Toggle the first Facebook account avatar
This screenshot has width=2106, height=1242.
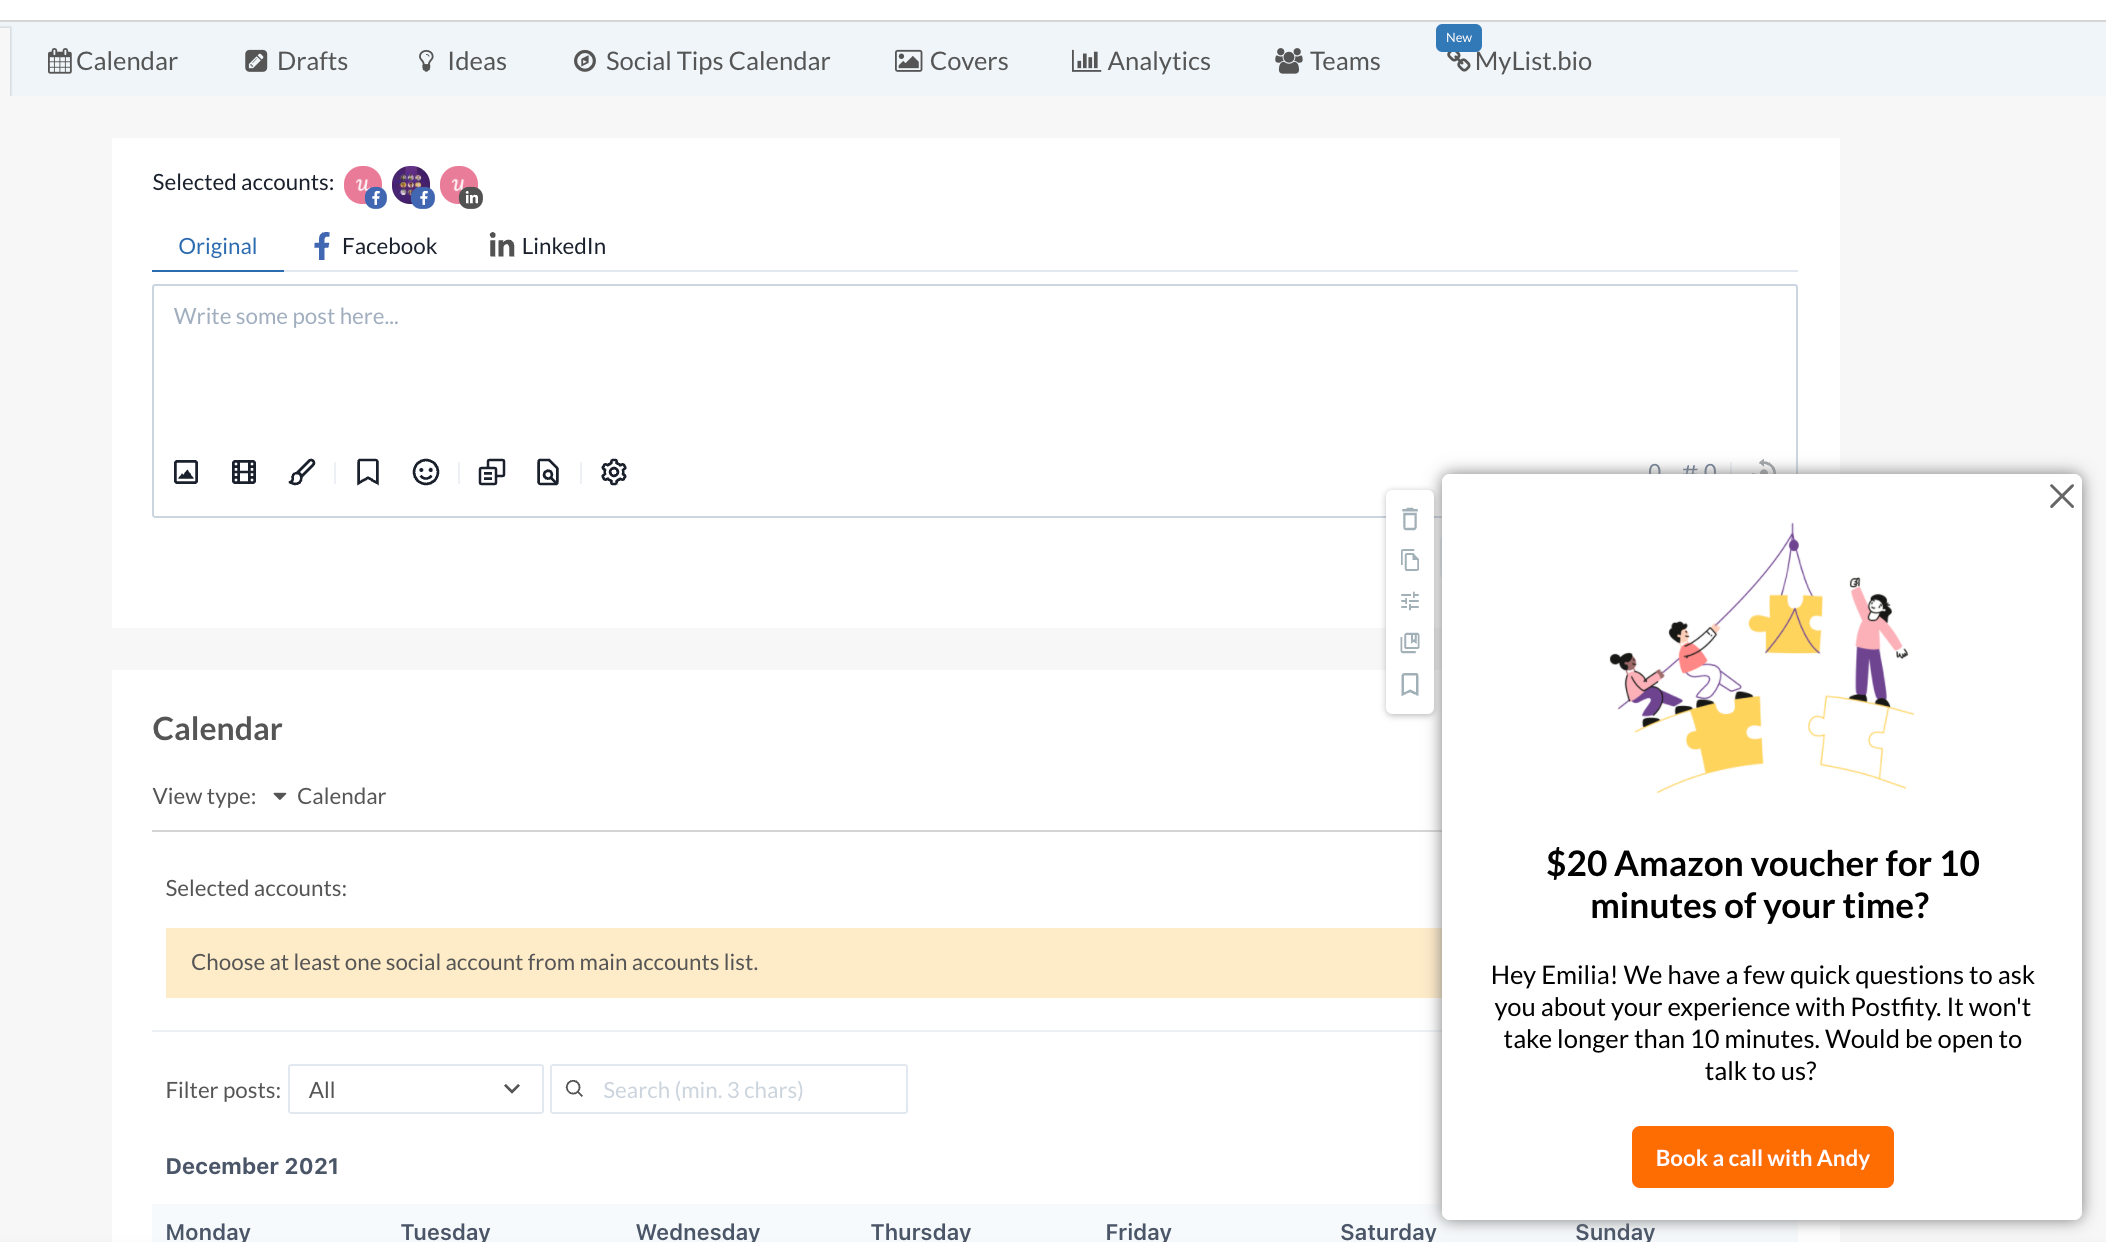[364, 186]
